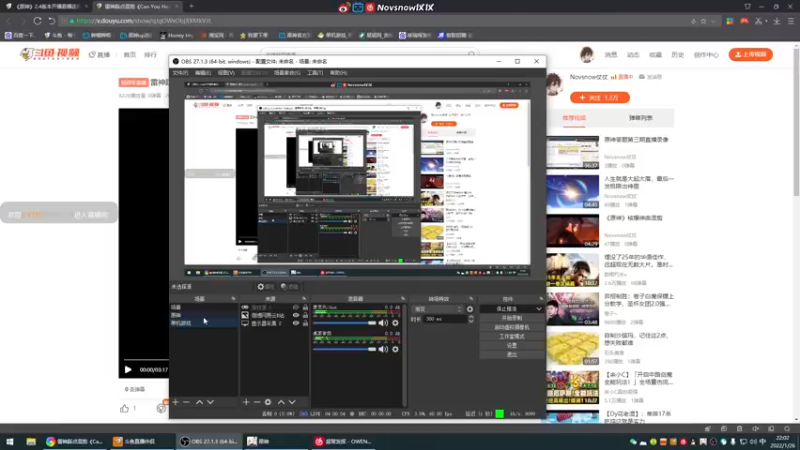This screenshot has height=450, width=800.
Task: Open the transition properties gear icon
Action: 469,309
